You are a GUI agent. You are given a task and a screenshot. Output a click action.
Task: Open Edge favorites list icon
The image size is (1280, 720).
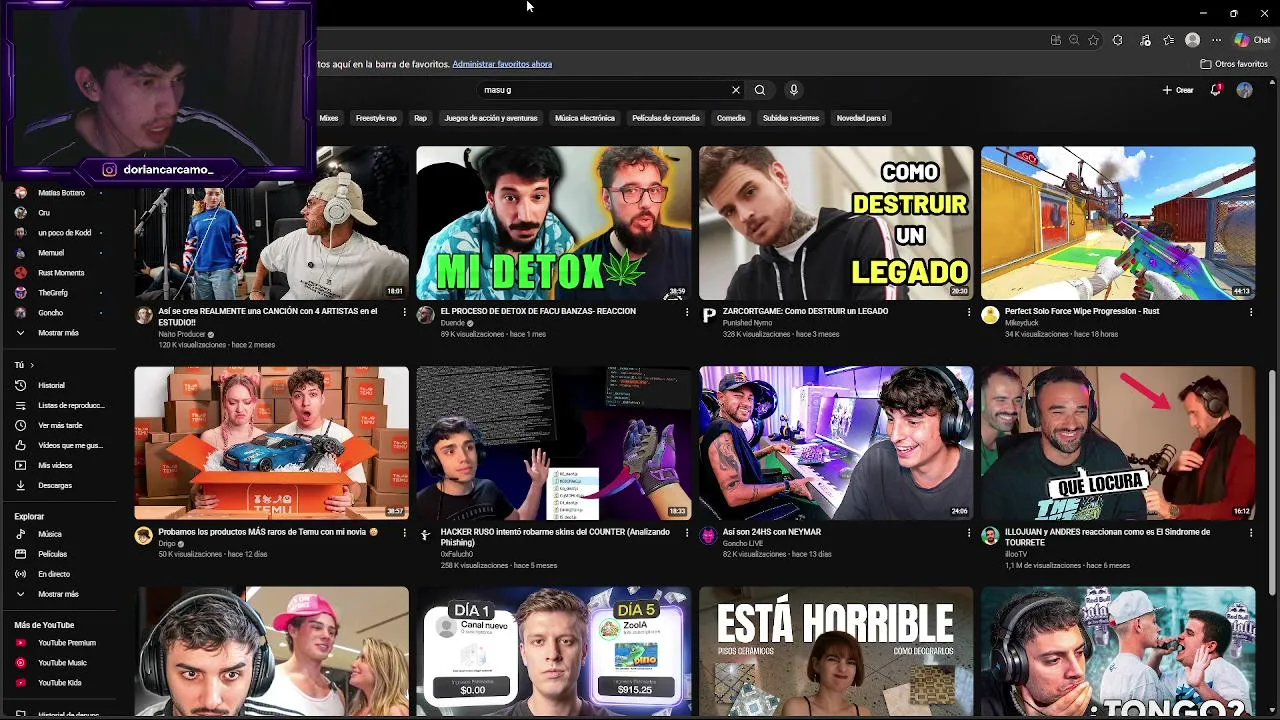click(x=1169, y=40)
